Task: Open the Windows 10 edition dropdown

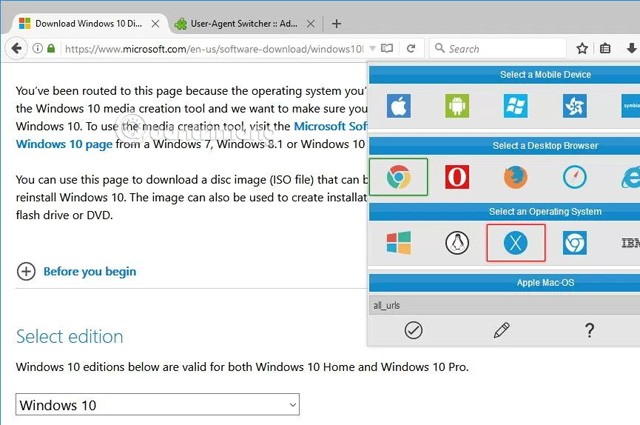Action: pos(158,405)
